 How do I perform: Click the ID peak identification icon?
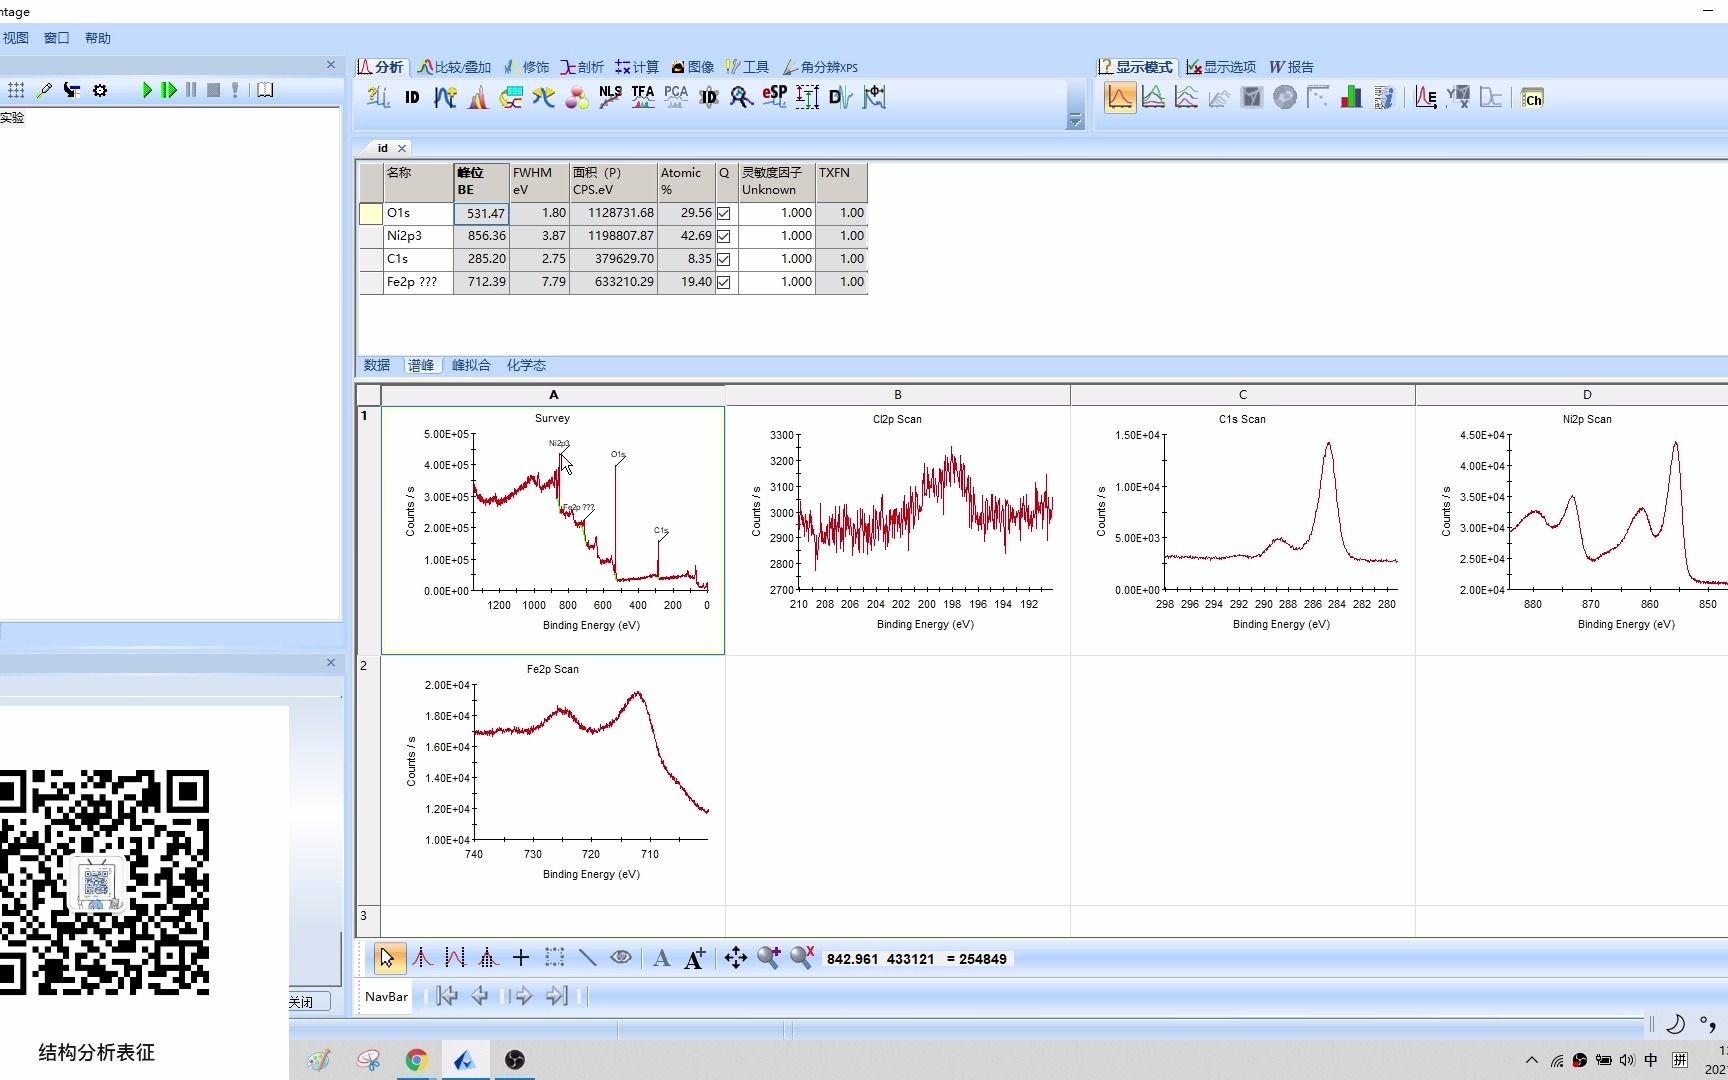412,97
